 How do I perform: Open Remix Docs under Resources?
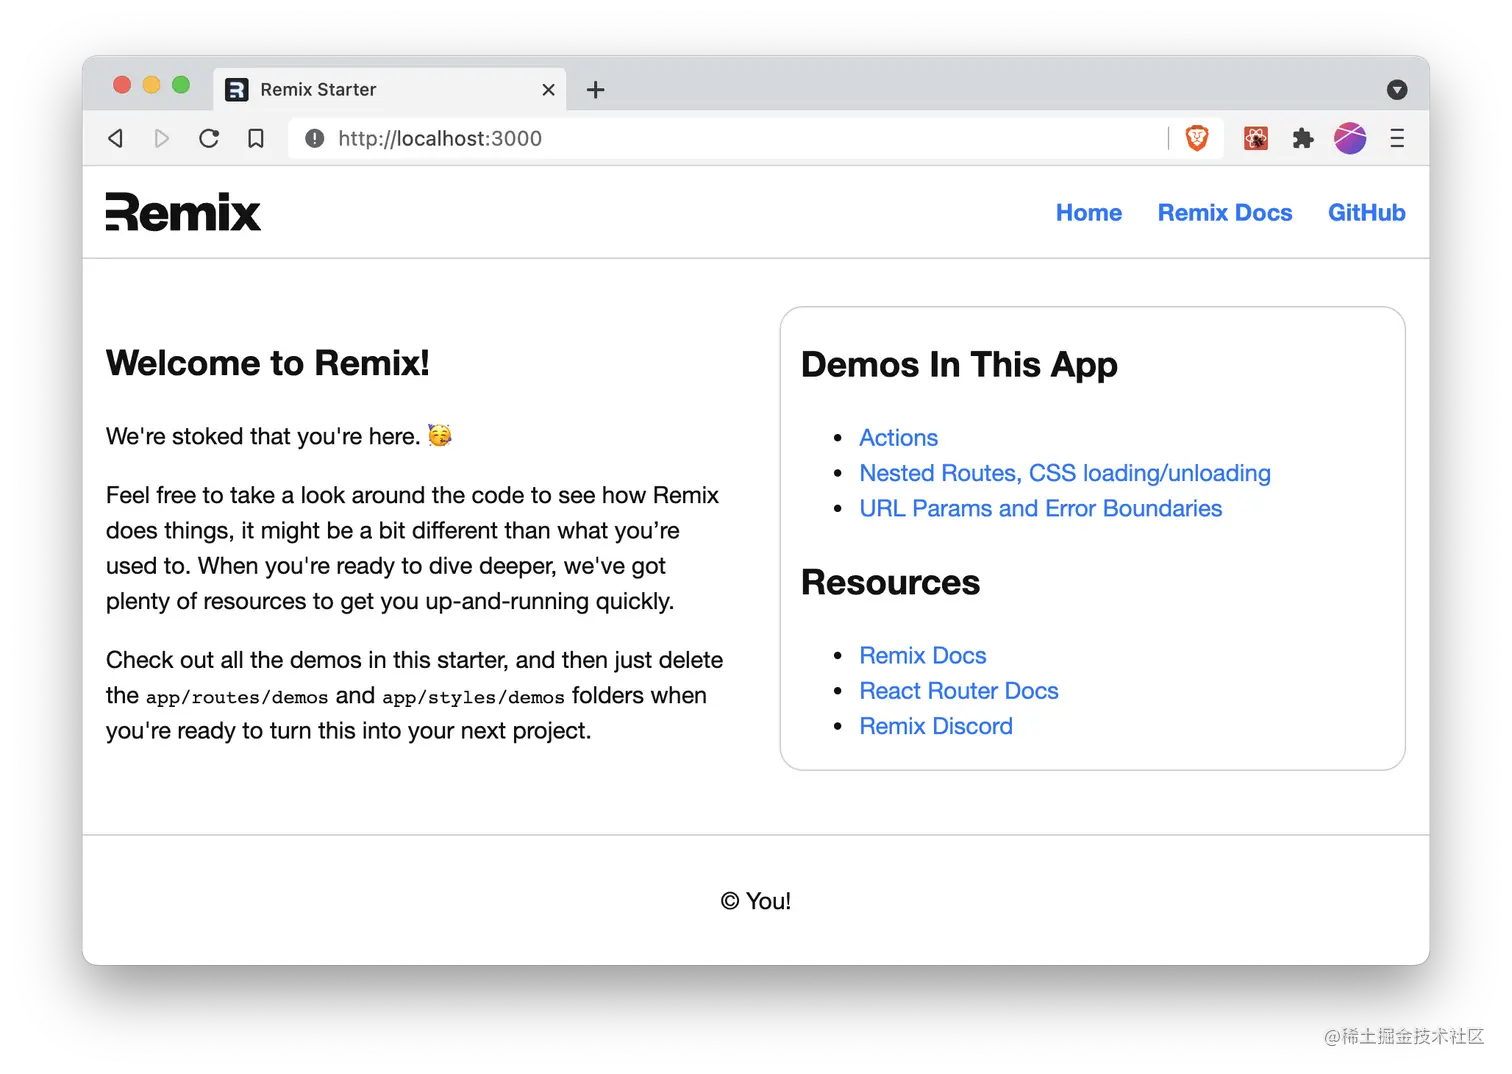click(x=923, y=655)
